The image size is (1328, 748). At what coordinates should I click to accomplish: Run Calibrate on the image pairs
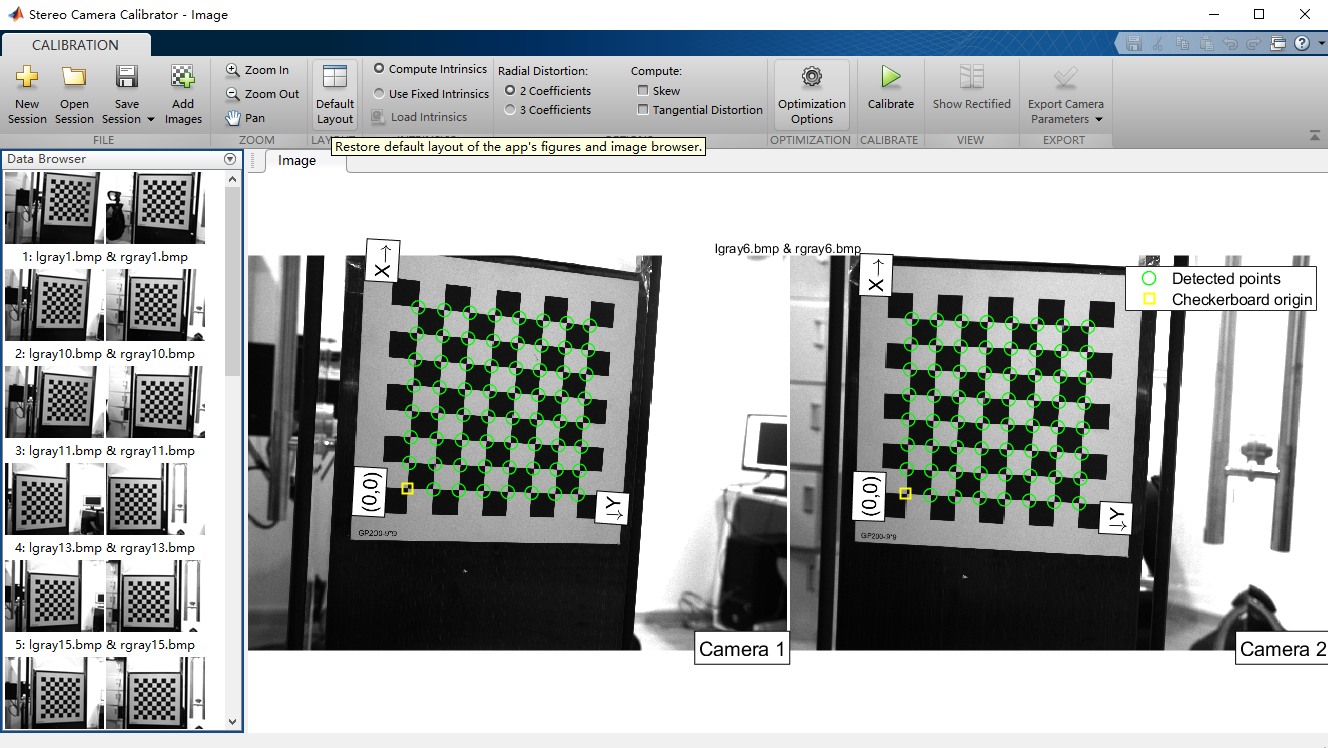coord(889,93)
